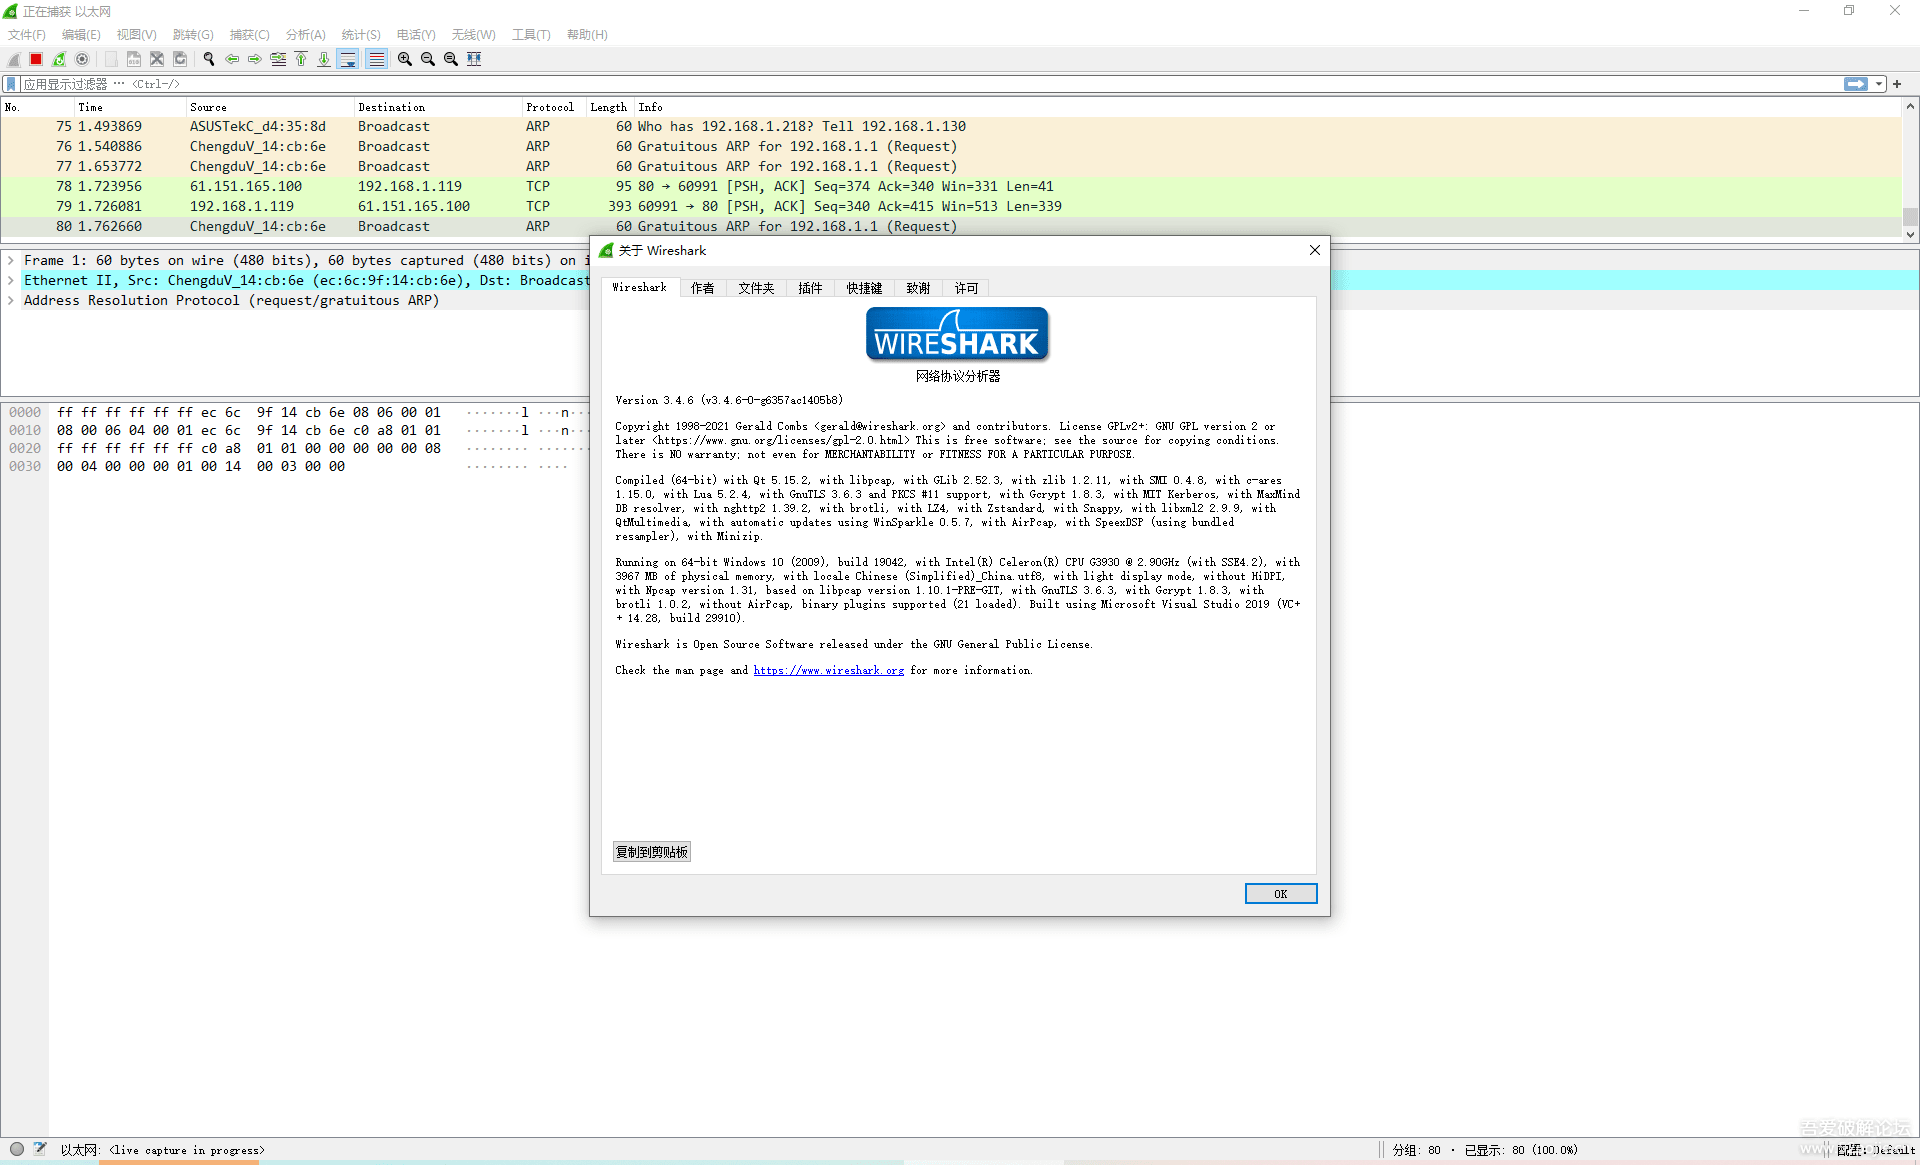Switch to the 快捷键 tab
Screen dimensions: 1920x1165
[x=864, y=288]
